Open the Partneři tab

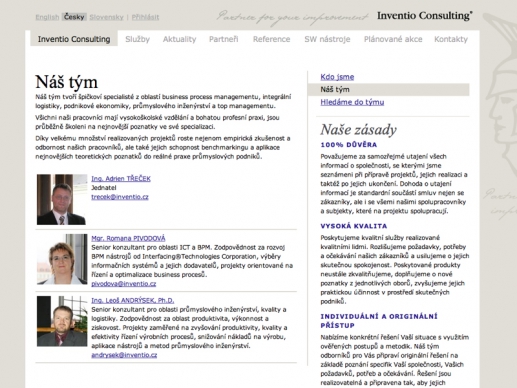point(223,39)
